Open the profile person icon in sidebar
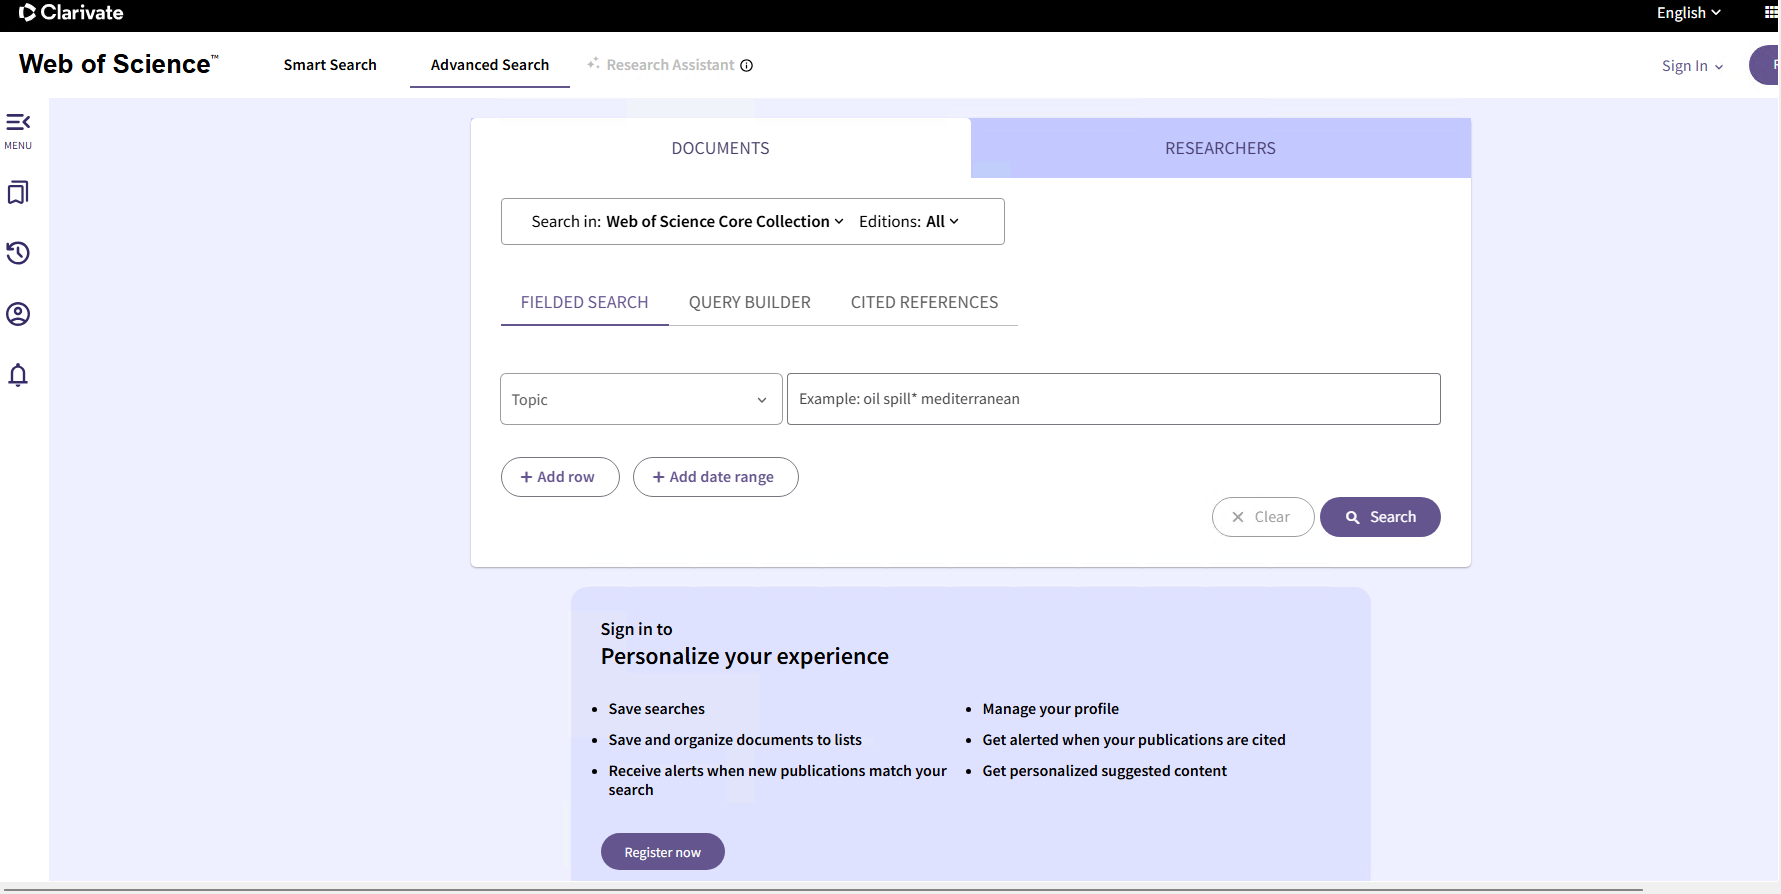The width and height of the screenshot is (1781, 894). 18,314
